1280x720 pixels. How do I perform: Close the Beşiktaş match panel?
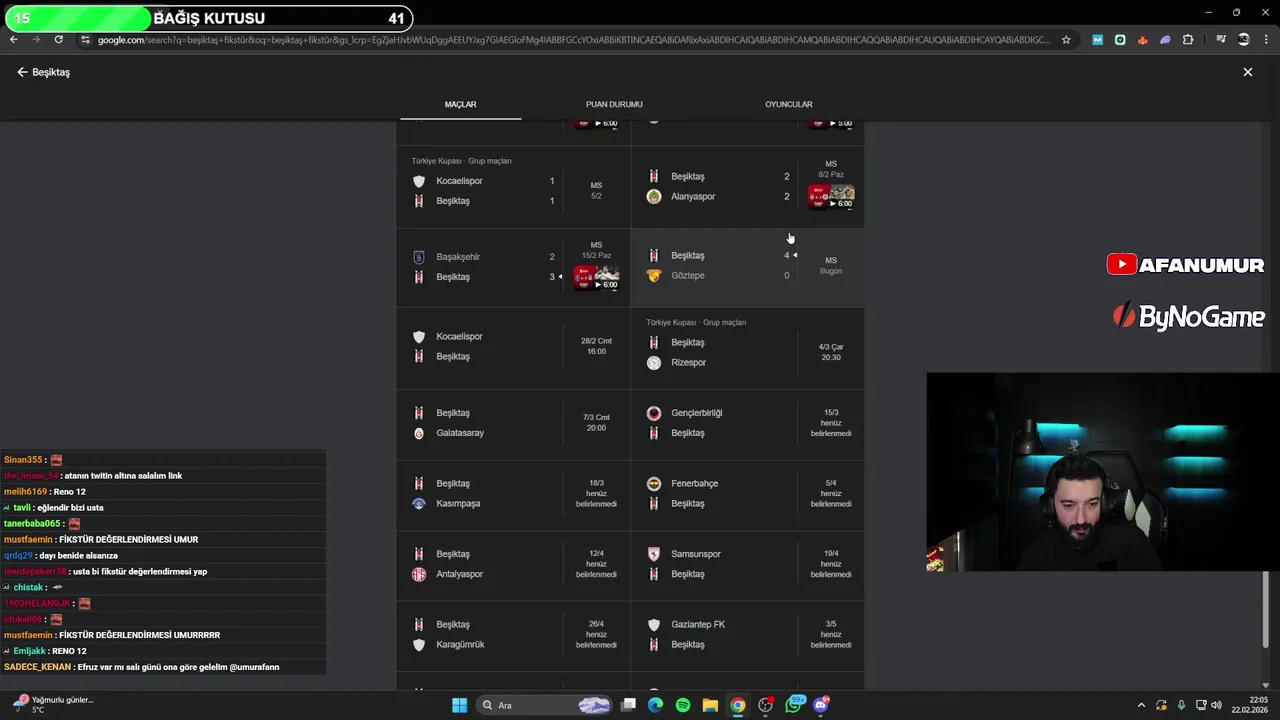tap(1247, 72)
